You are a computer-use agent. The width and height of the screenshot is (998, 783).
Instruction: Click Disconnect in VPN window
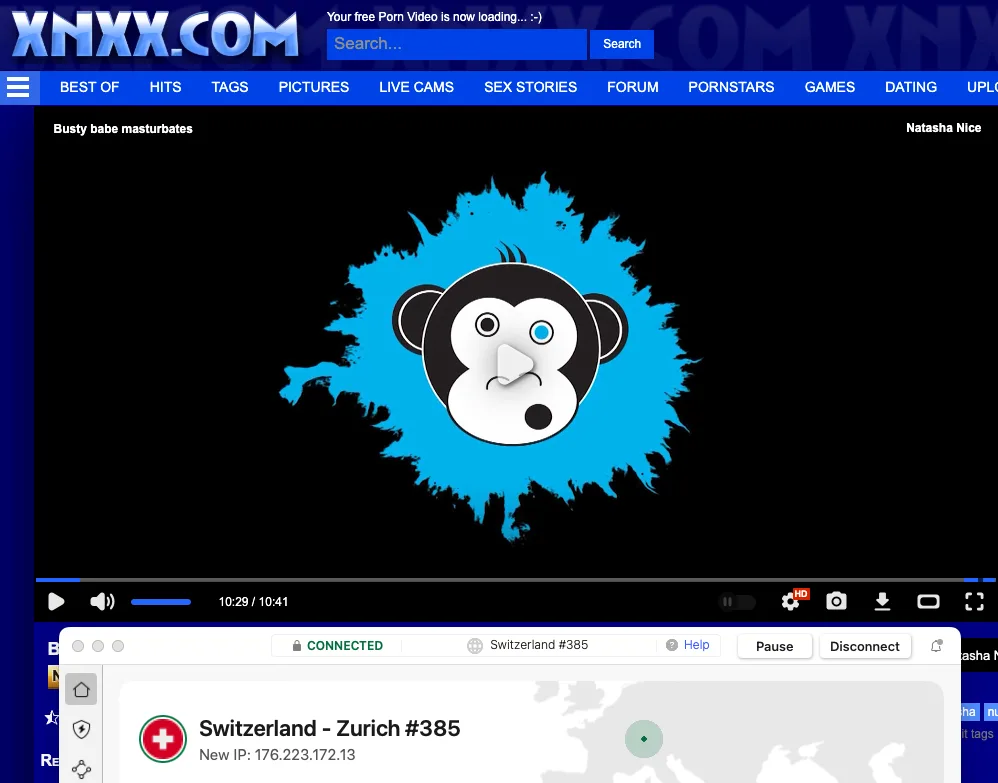click(865, 646)
